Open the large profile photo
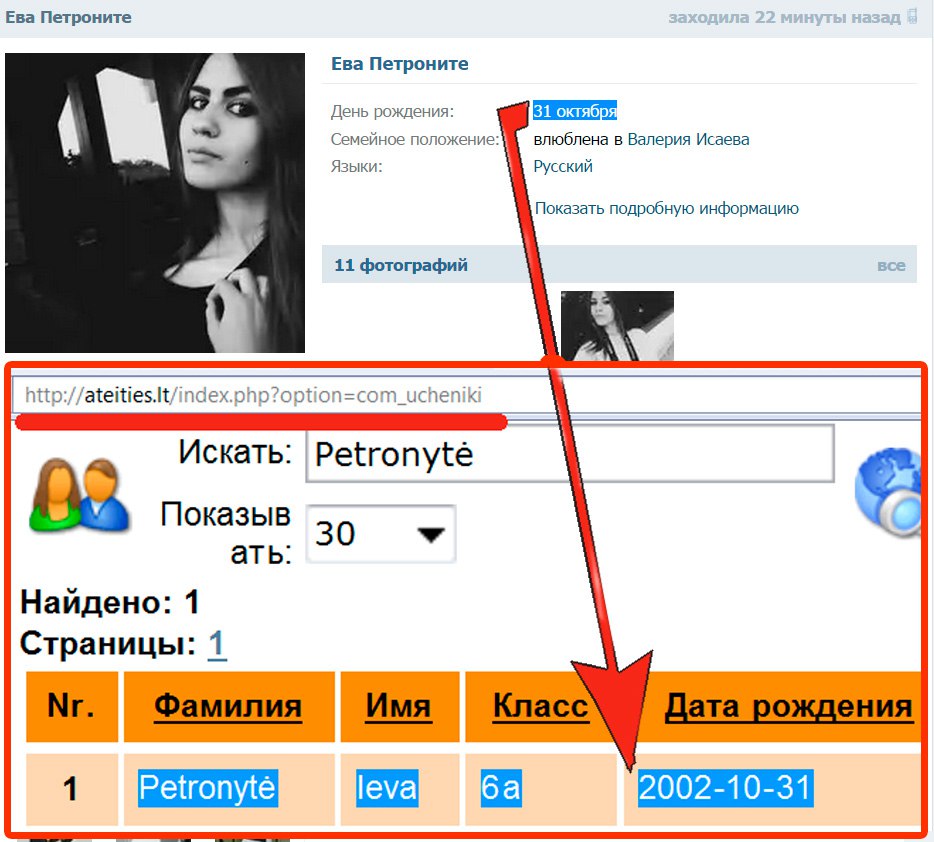The image size is (934, 842). tap(155, 203)
